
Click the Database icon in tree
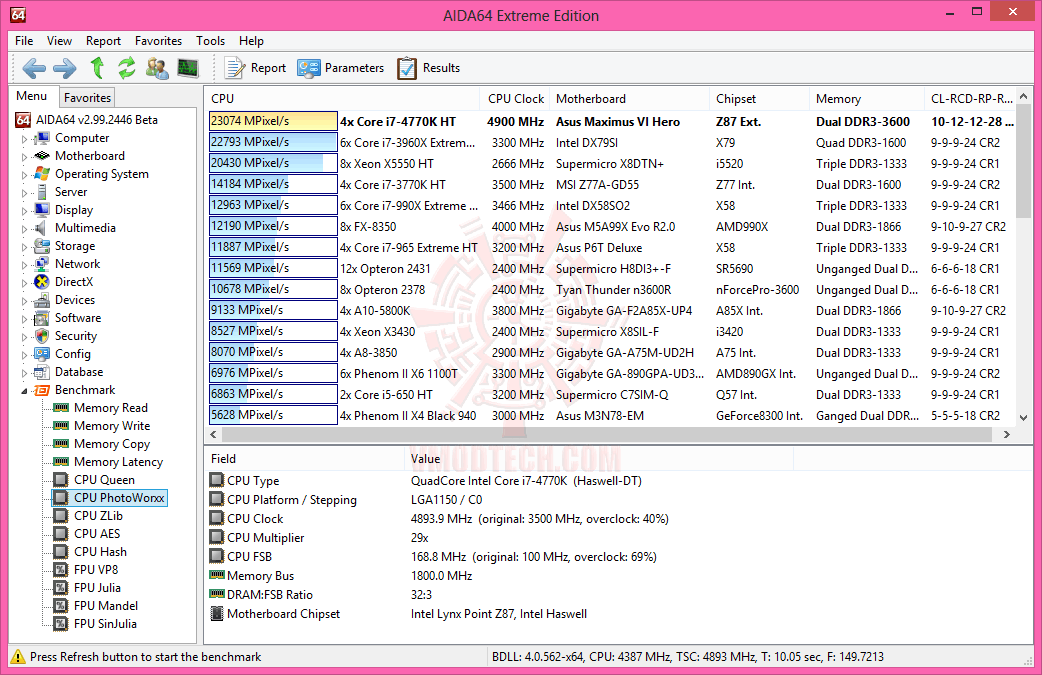pyautogui.click(x=43, y=372)
